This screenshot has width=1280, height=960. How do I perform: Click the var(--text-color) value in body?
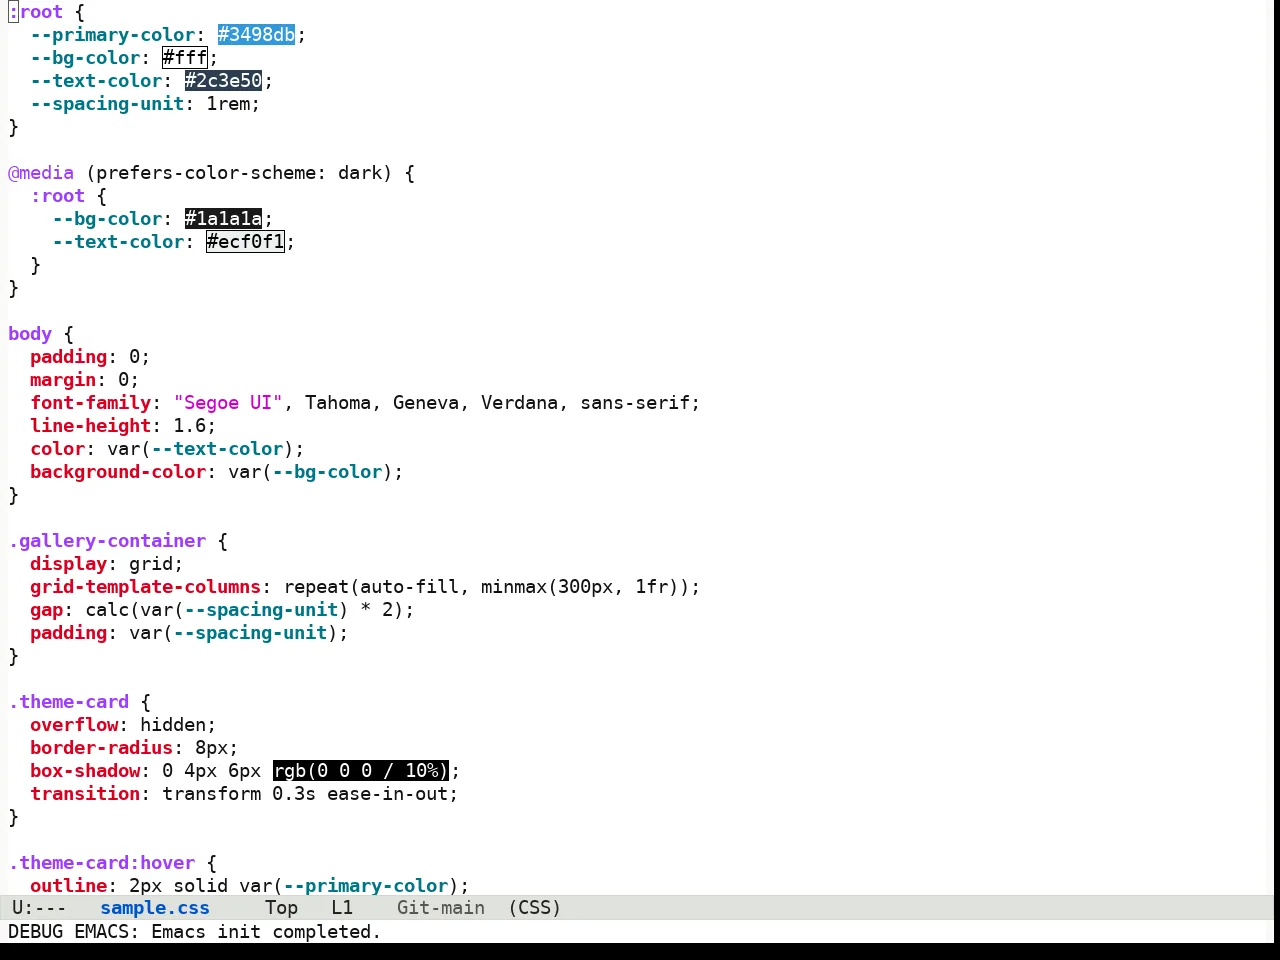tap(201, 449)
